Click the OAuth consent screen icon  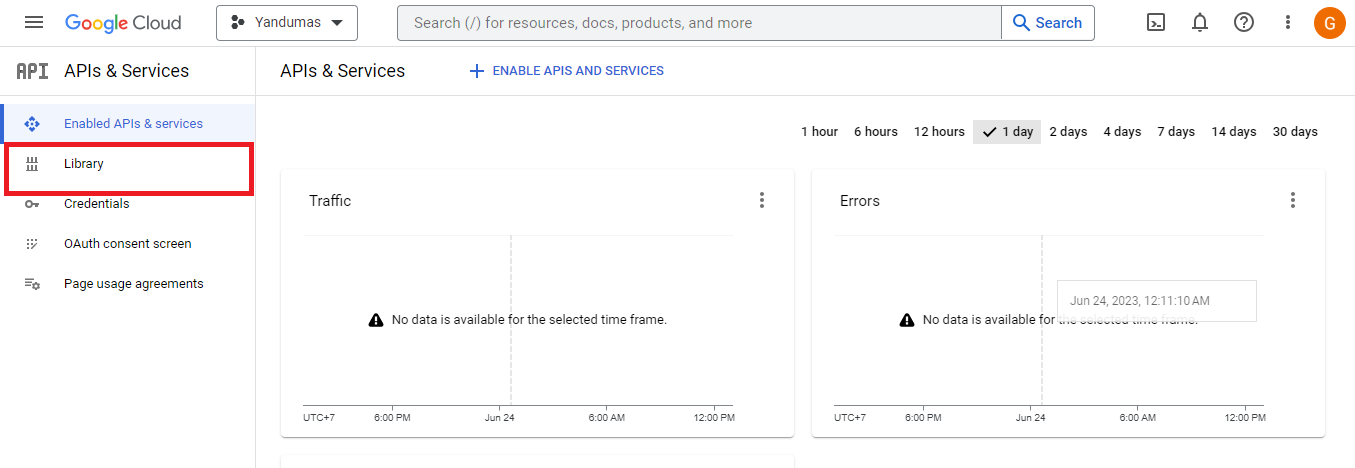point(32,243)
